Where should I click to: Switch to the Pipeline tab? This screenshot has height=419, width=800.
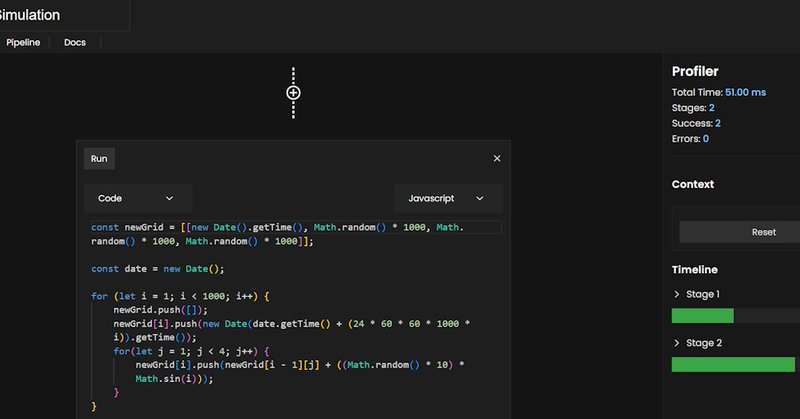pos(23,42)
